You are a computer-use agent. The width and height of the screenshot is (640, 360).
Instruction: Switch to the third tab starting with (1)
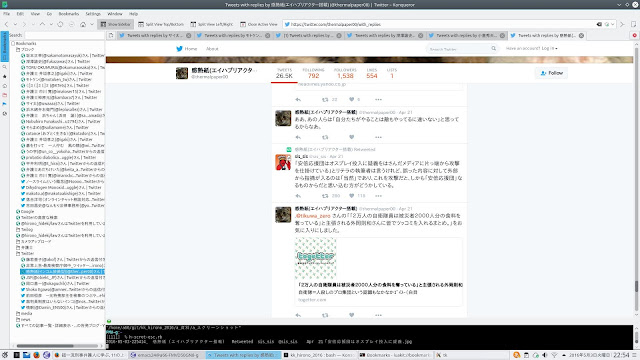(x=308, y=36)
